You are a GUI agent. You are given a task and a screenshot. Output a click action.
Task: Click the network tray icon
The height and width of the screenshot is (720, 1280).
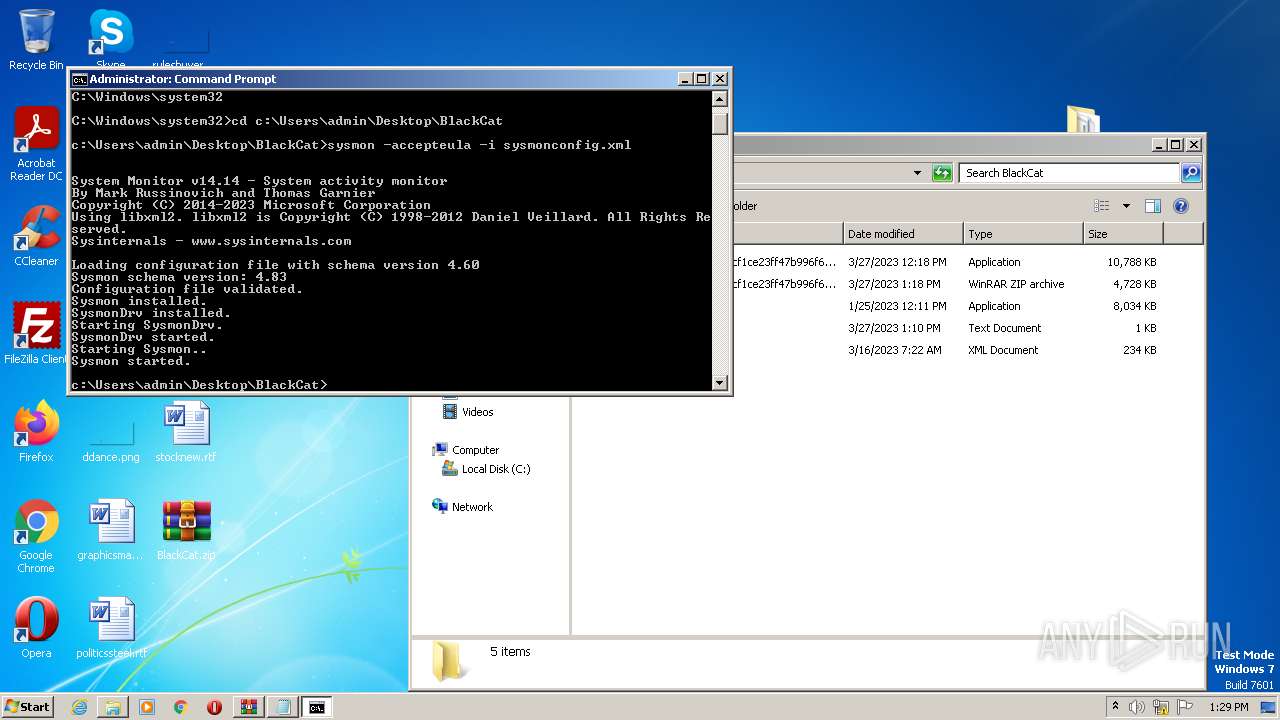point(1161,707)
